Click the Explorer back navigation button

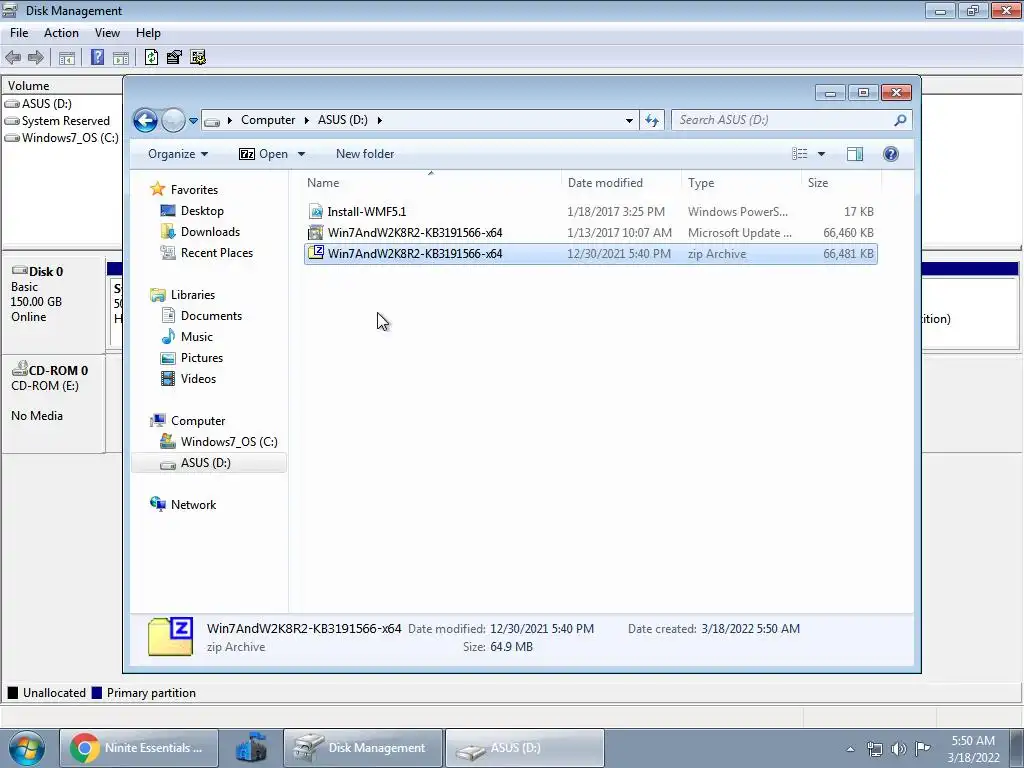pos(145,120)
